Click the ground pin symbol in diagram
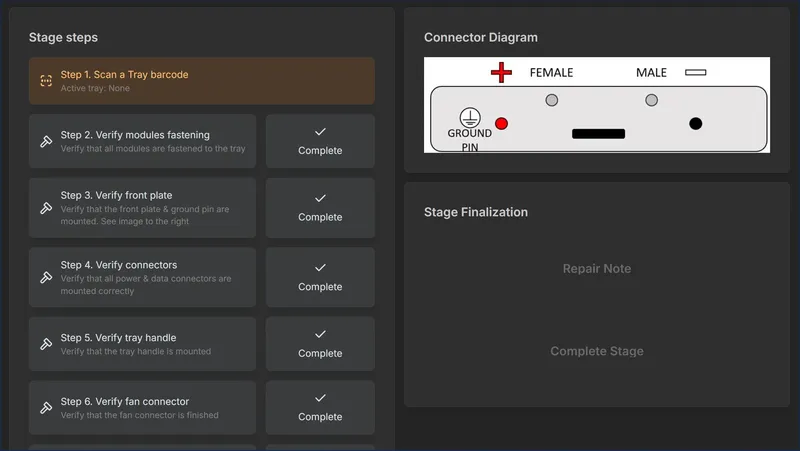 (x=470, y=117)
